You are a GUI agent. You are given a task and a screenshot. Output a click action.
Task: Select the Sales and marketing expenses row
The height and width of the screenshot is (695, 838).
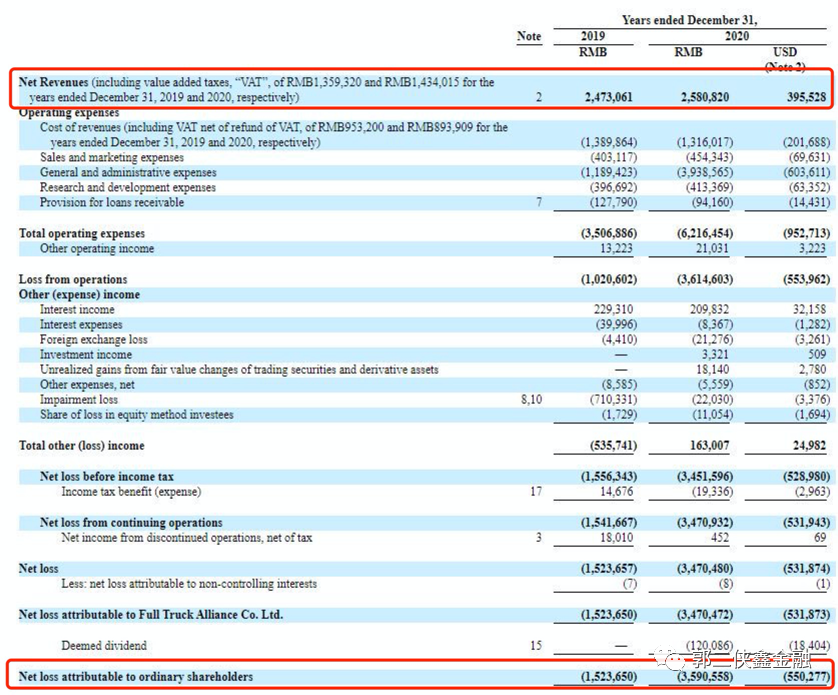(425, 157)
